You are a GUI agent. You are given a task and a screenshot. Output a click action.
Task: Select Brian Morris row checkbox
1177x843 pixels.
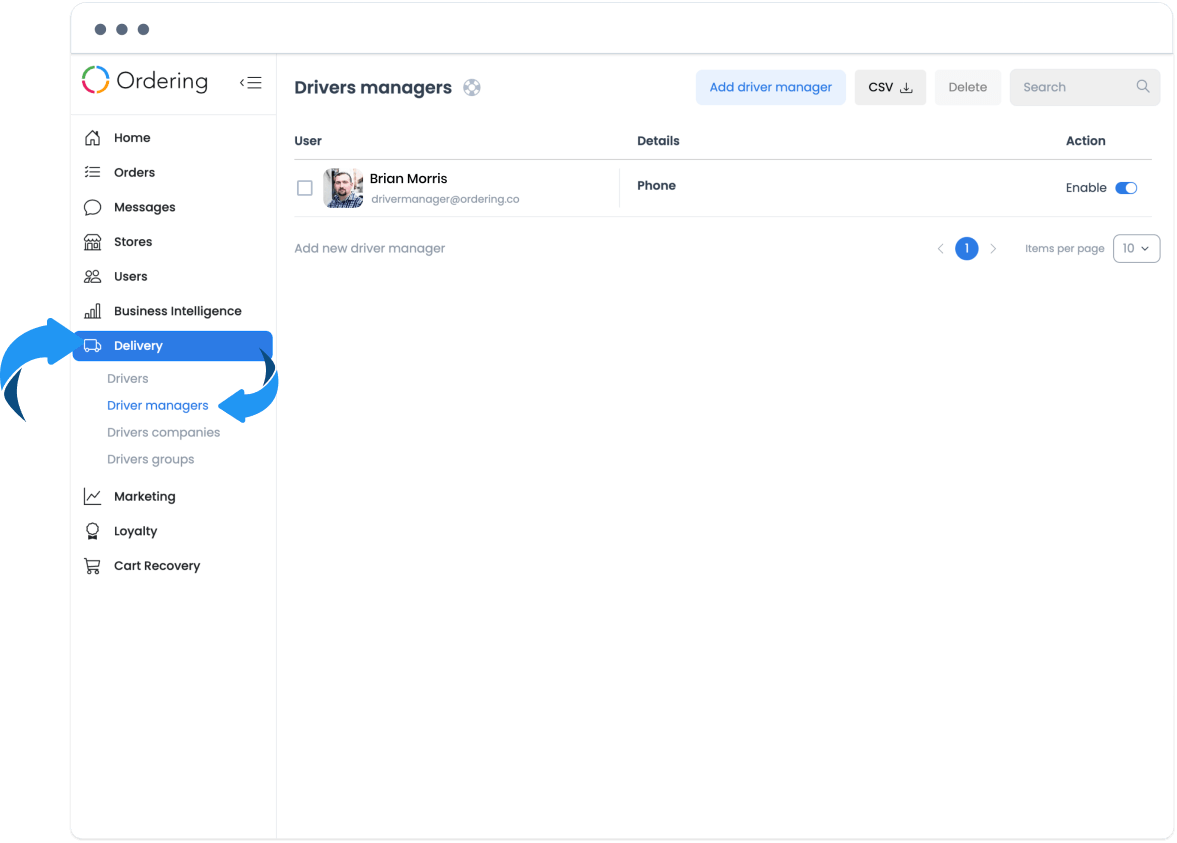(x=305, y=188)
